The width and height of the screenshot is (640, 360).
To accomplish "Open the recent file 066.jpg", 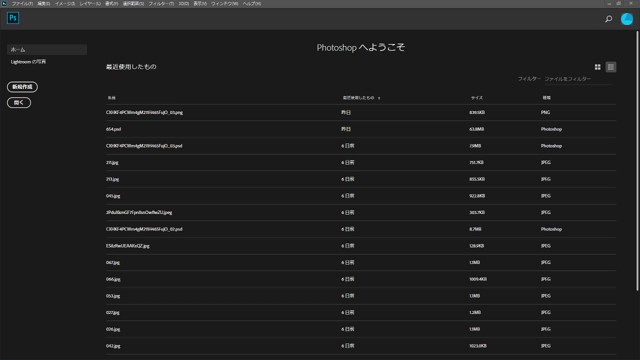I will coord(113,279).
